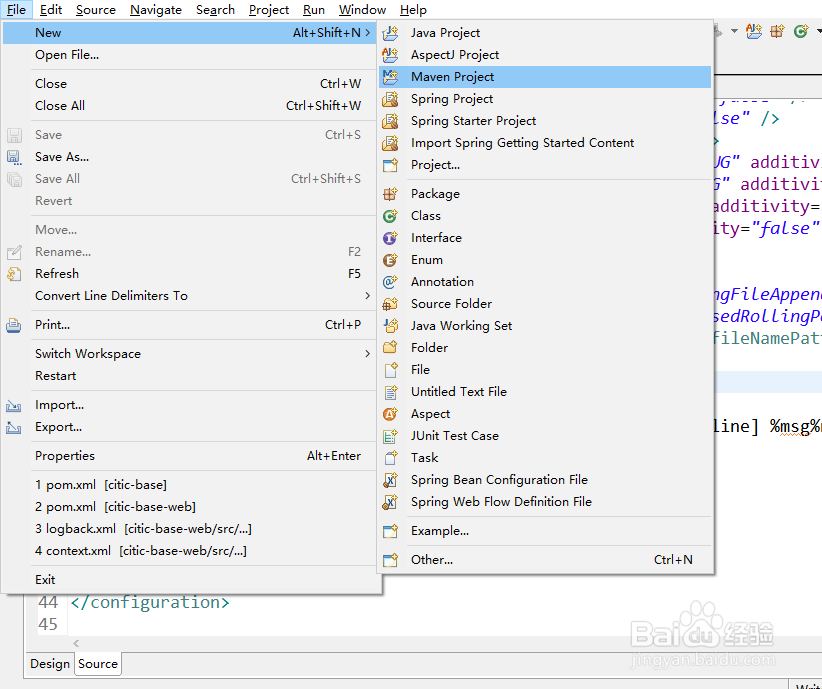Click the Task icon
Image resolution: width=822 pixels, height=689 pixels.
pos(390,458)
